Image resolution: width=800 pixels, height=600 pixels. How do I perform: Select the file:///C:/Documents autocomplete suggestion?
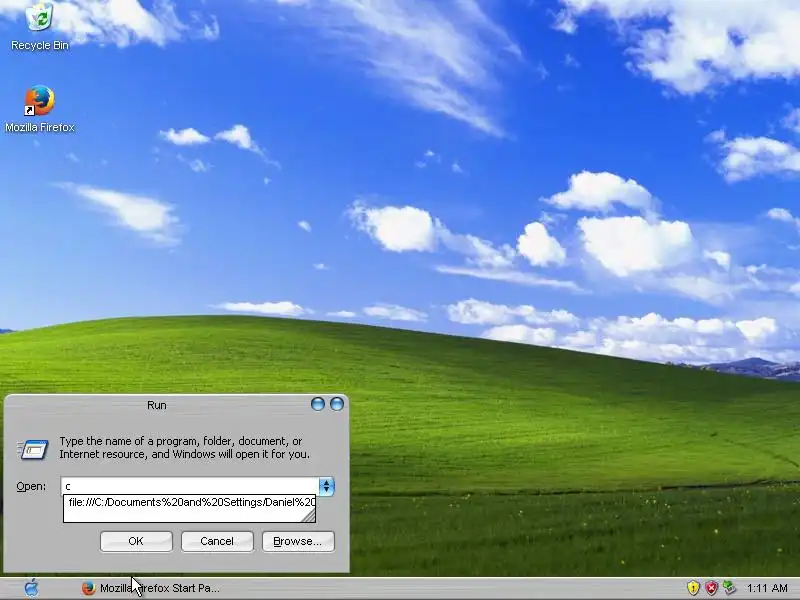click(x=190, y=503)
